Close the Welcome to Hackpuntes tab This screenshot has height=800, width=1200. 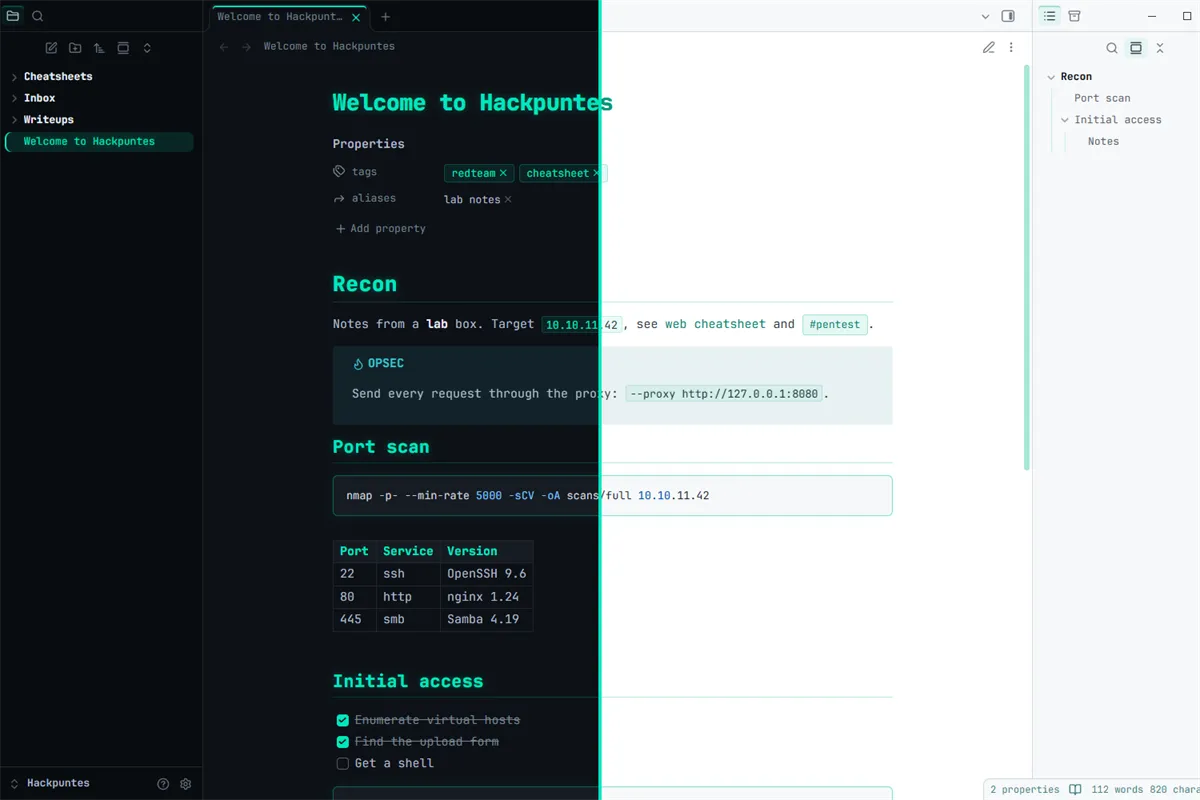pyautogui.click(x=356, y=17)
